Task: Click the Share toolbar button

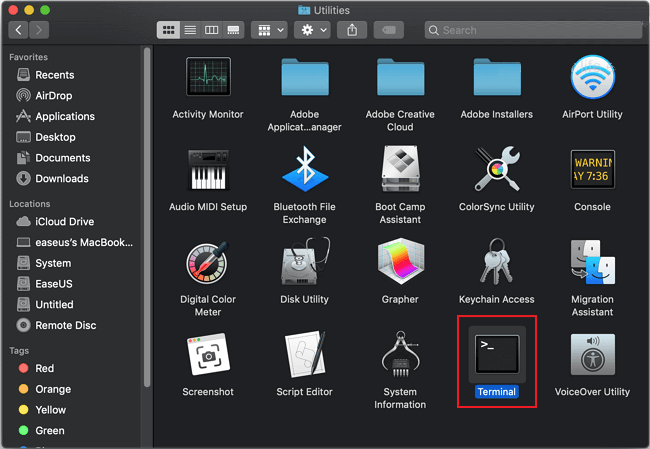Action: (352, 30)
